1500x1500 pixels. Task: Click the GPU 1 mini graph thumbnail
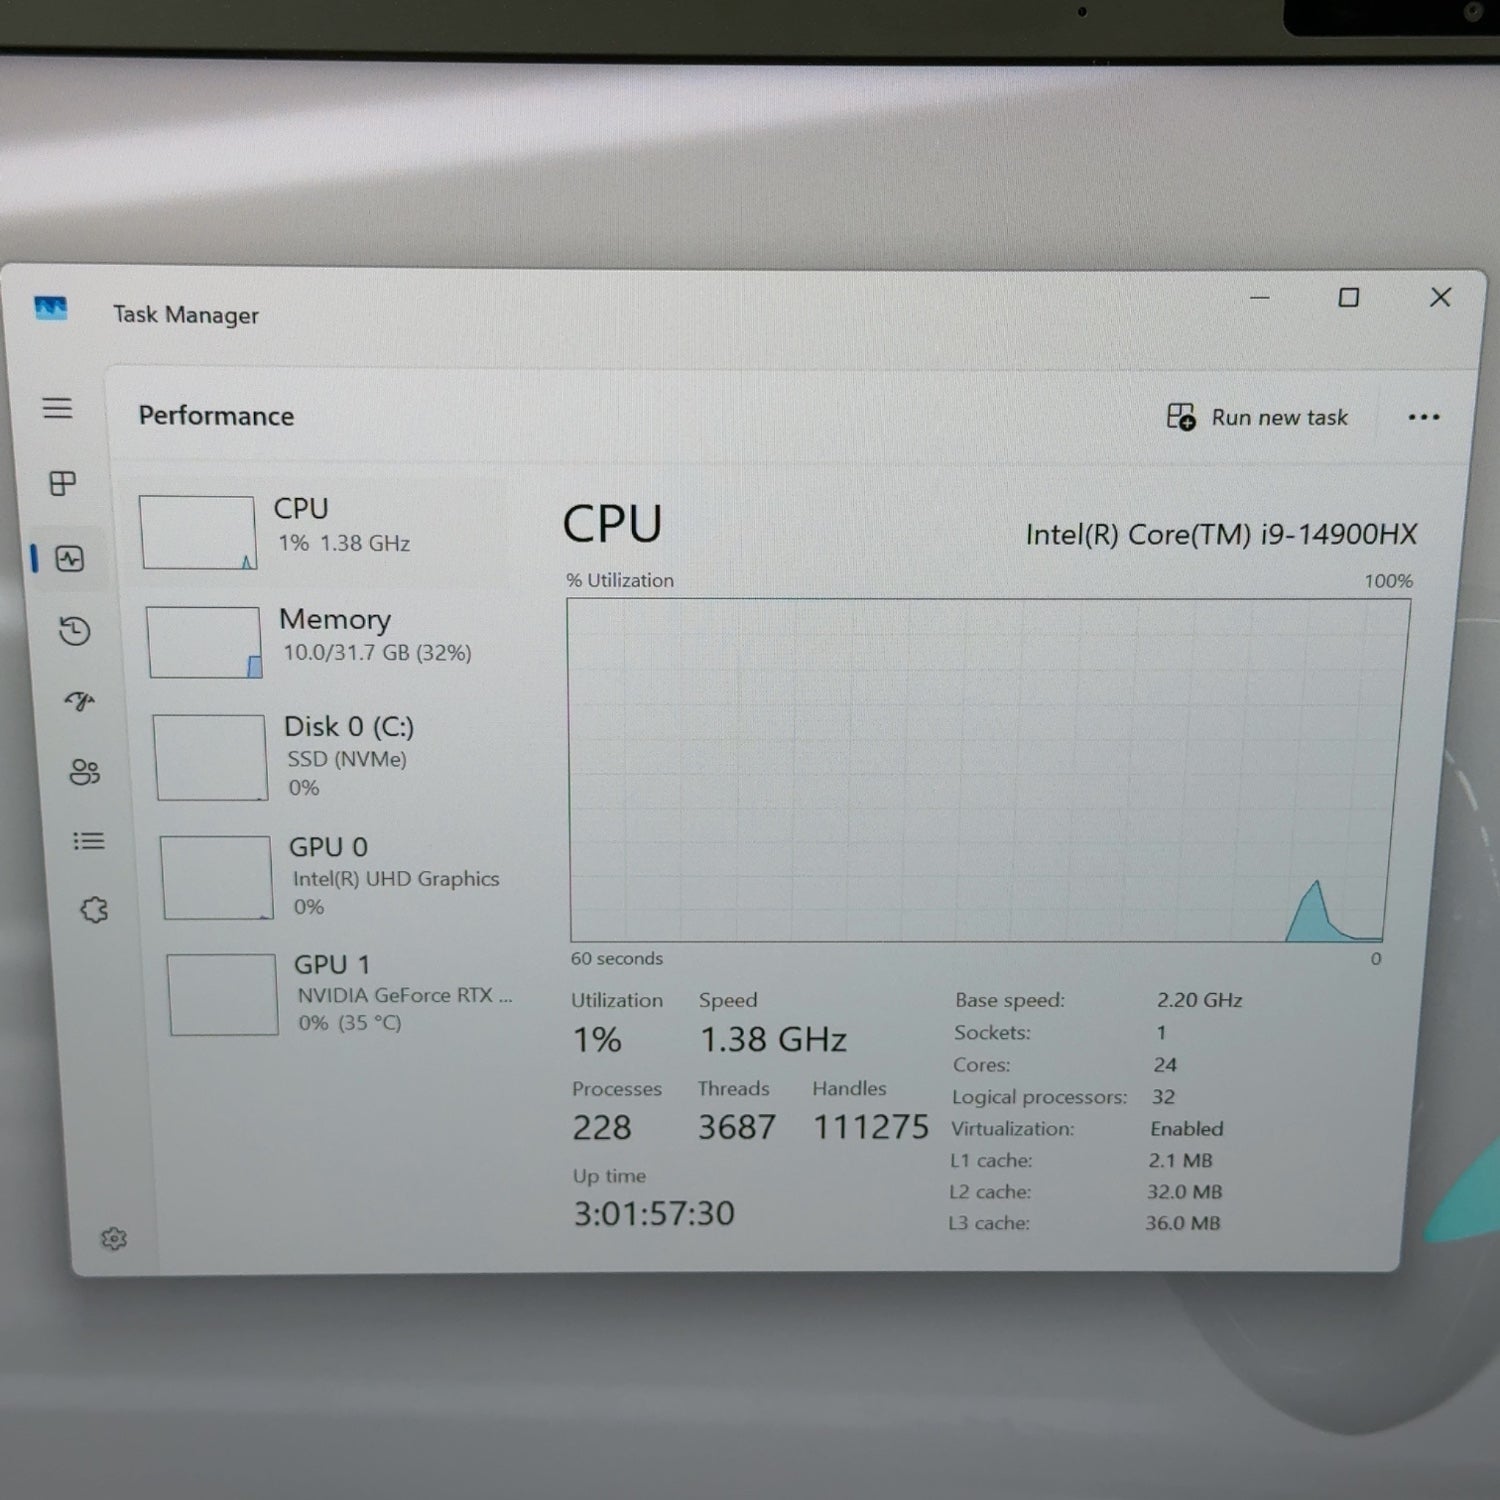point(222,994)
